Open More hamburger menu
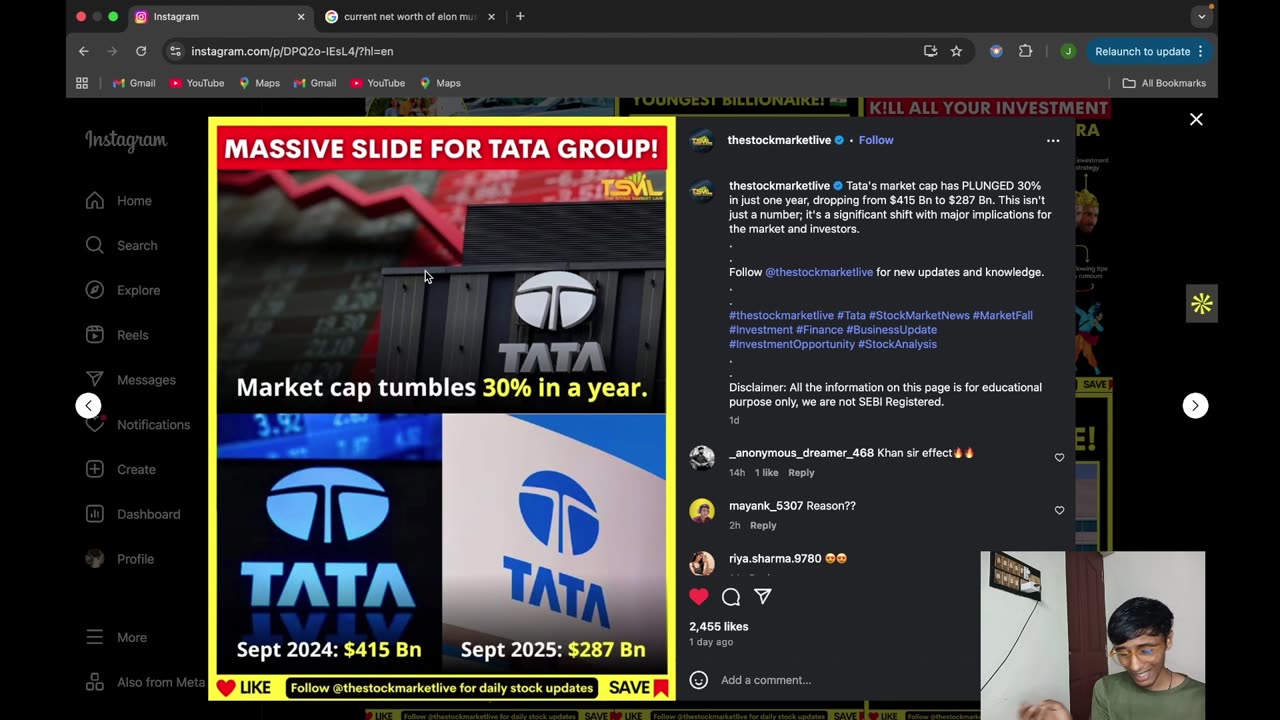Viewport: 1280px width, 720px height. tap(95, 637)
